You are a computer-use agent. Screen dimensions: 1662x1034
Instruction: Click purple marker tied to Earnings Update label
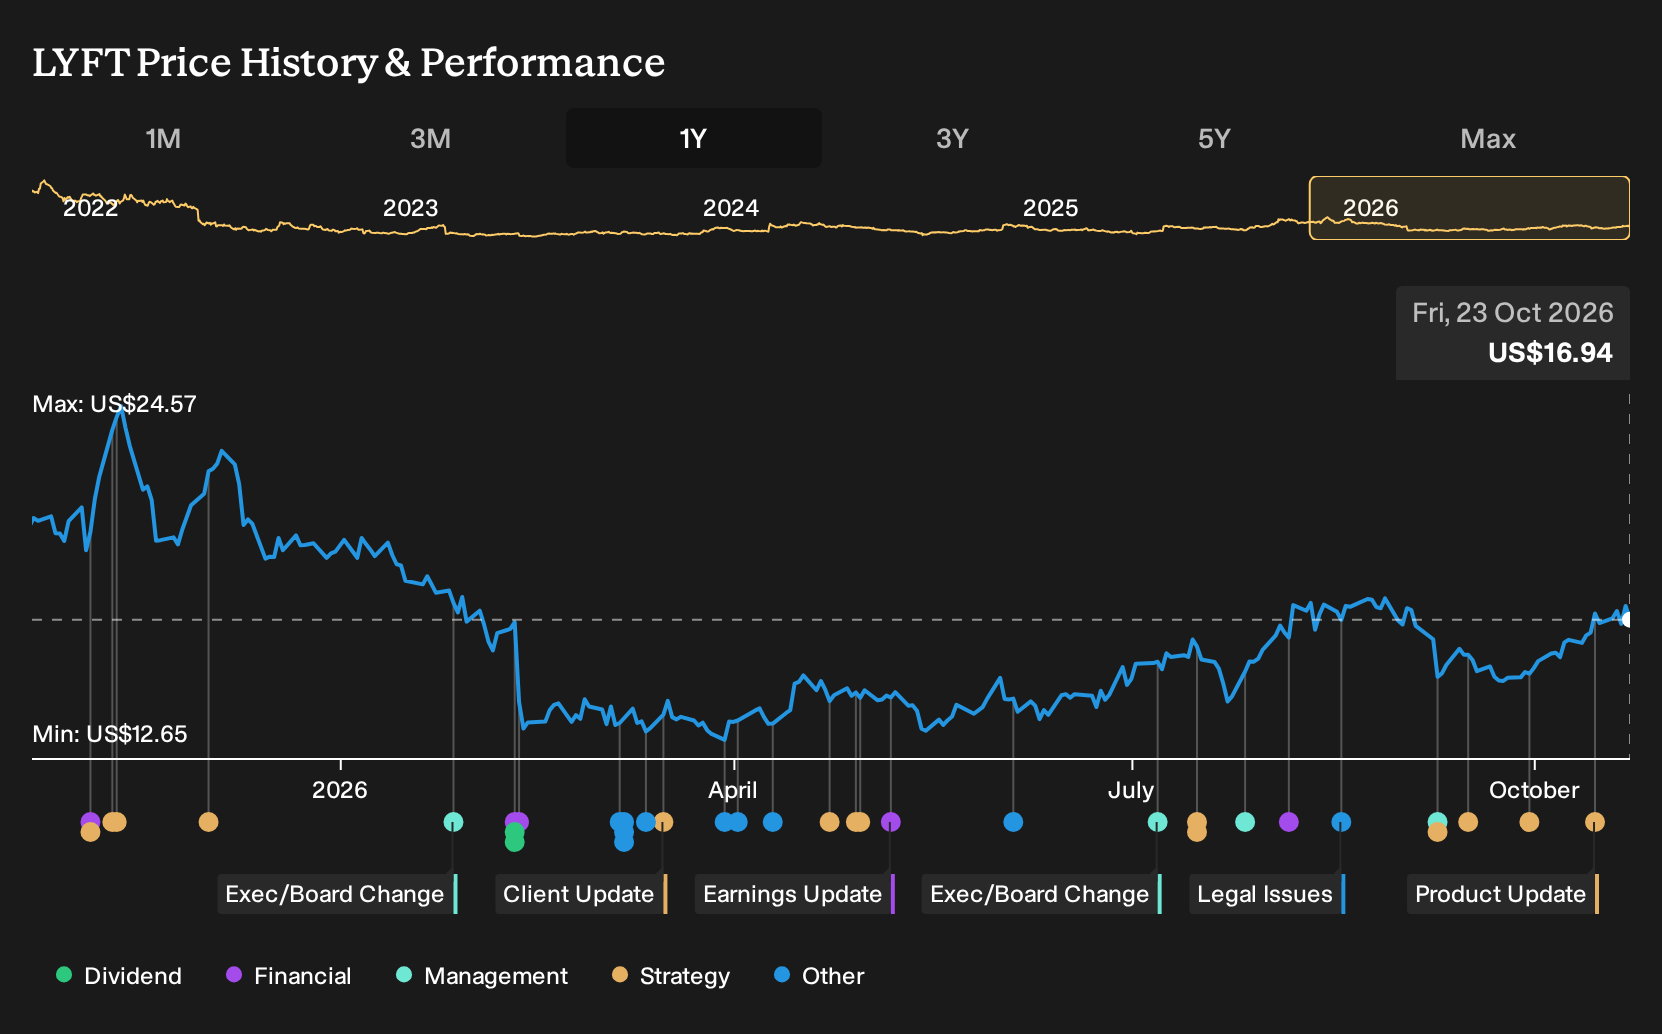(x=891, y=822)
